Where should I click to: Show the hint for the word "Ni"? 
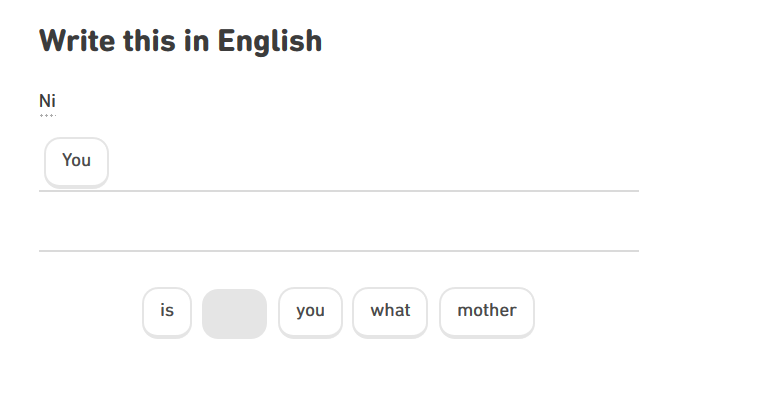tap(47, 101)
